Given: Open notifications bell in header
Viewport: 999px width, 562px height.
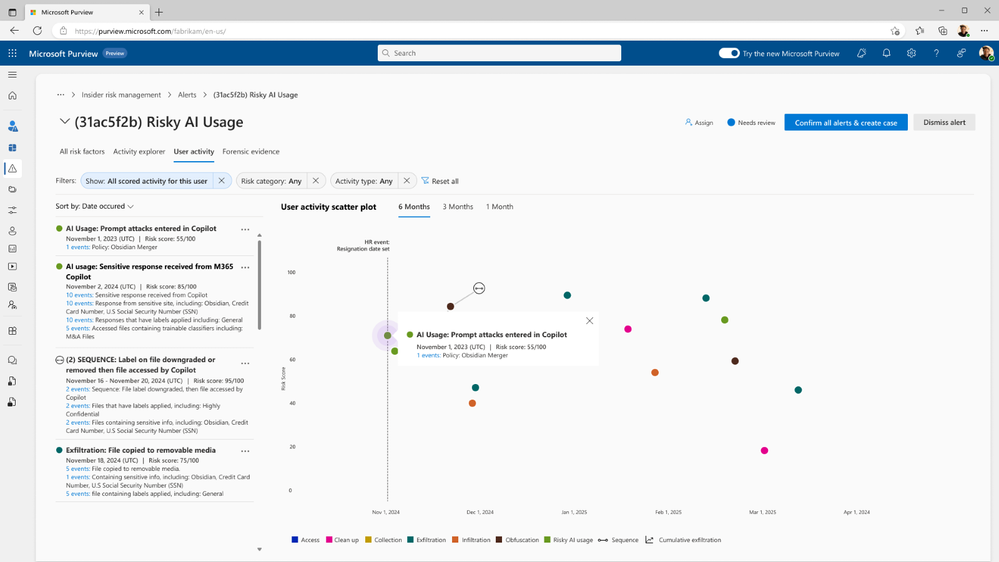Looking at the screenshot, I should pyautogui.click(x=886, y=54).
